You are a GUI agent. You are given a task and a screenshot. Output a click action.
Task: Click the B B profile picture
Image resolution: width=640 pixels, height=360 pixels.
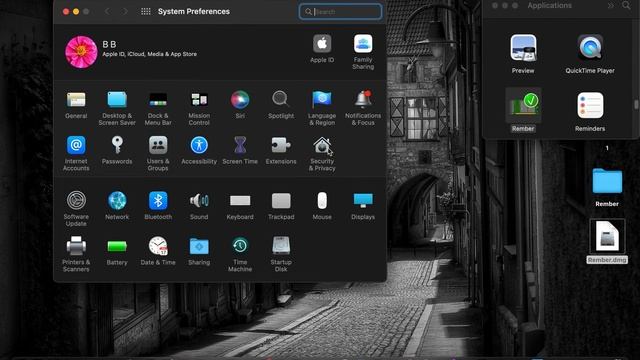(x=81, y=52)
